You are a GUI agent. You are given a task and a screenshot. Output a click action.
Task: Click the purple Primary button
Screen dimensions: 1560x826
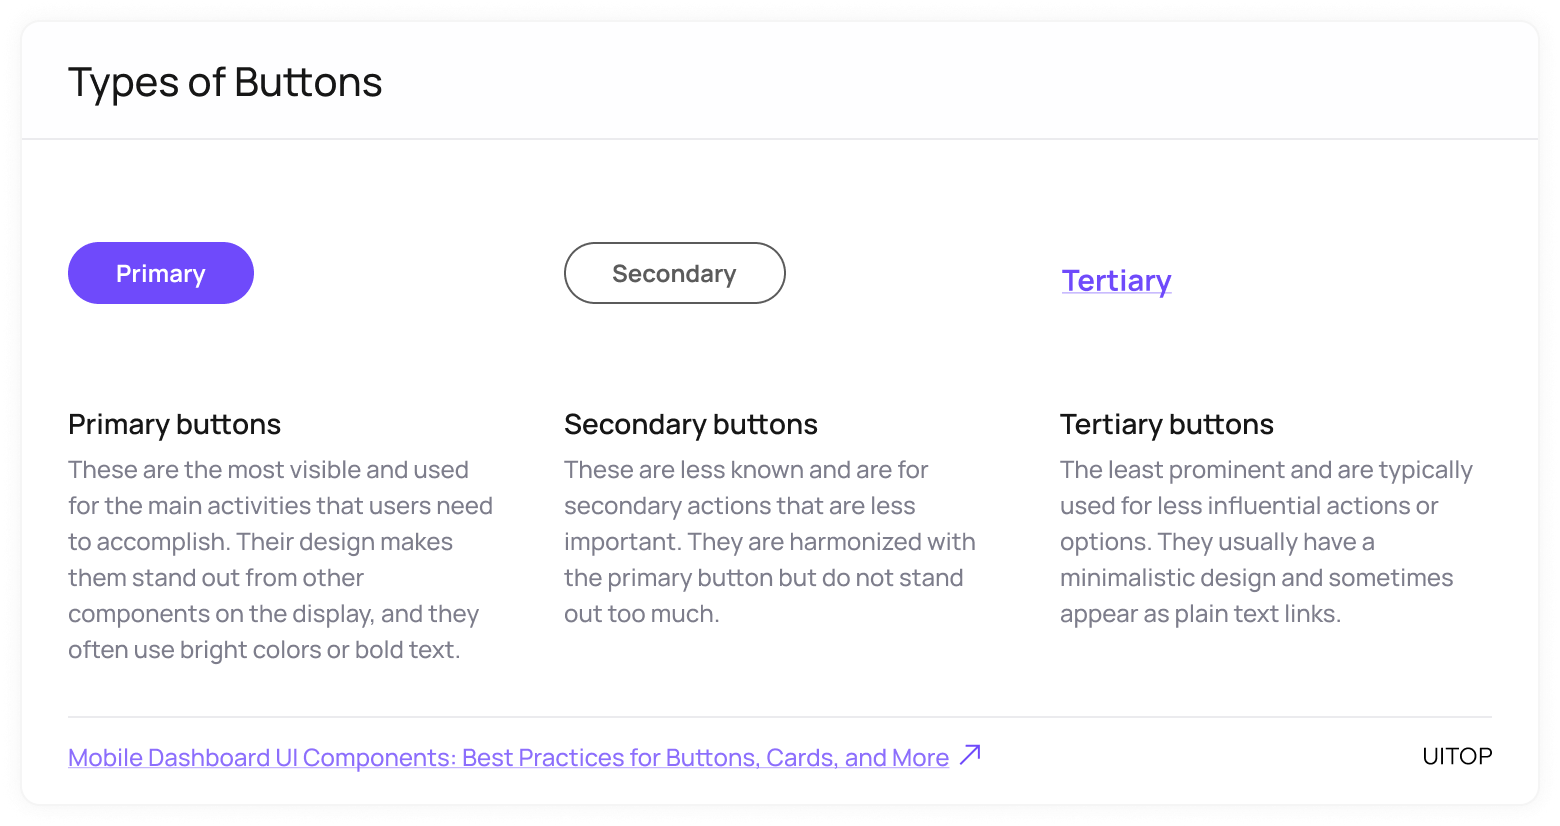(x=160, y=273)
